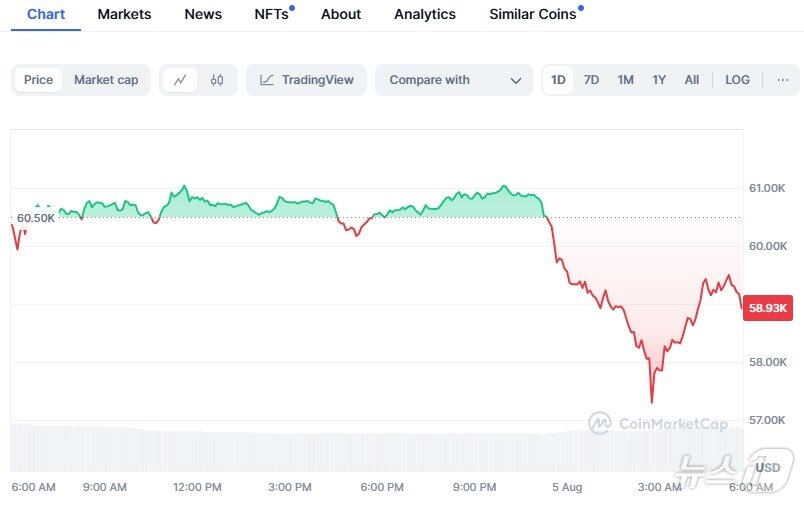Viewport: 804px width, 505px height.
Task: Select the 7D time range
Action: tap(591, 80)
